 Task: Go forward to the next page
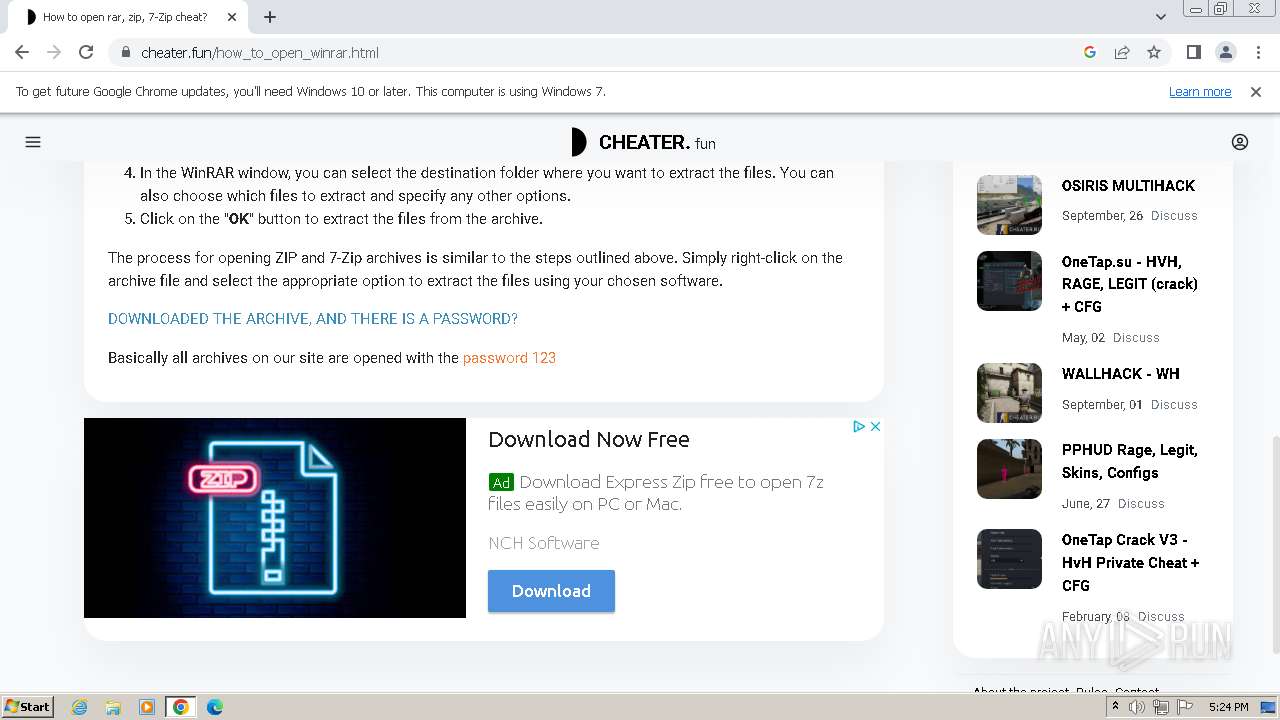point(54,52)
